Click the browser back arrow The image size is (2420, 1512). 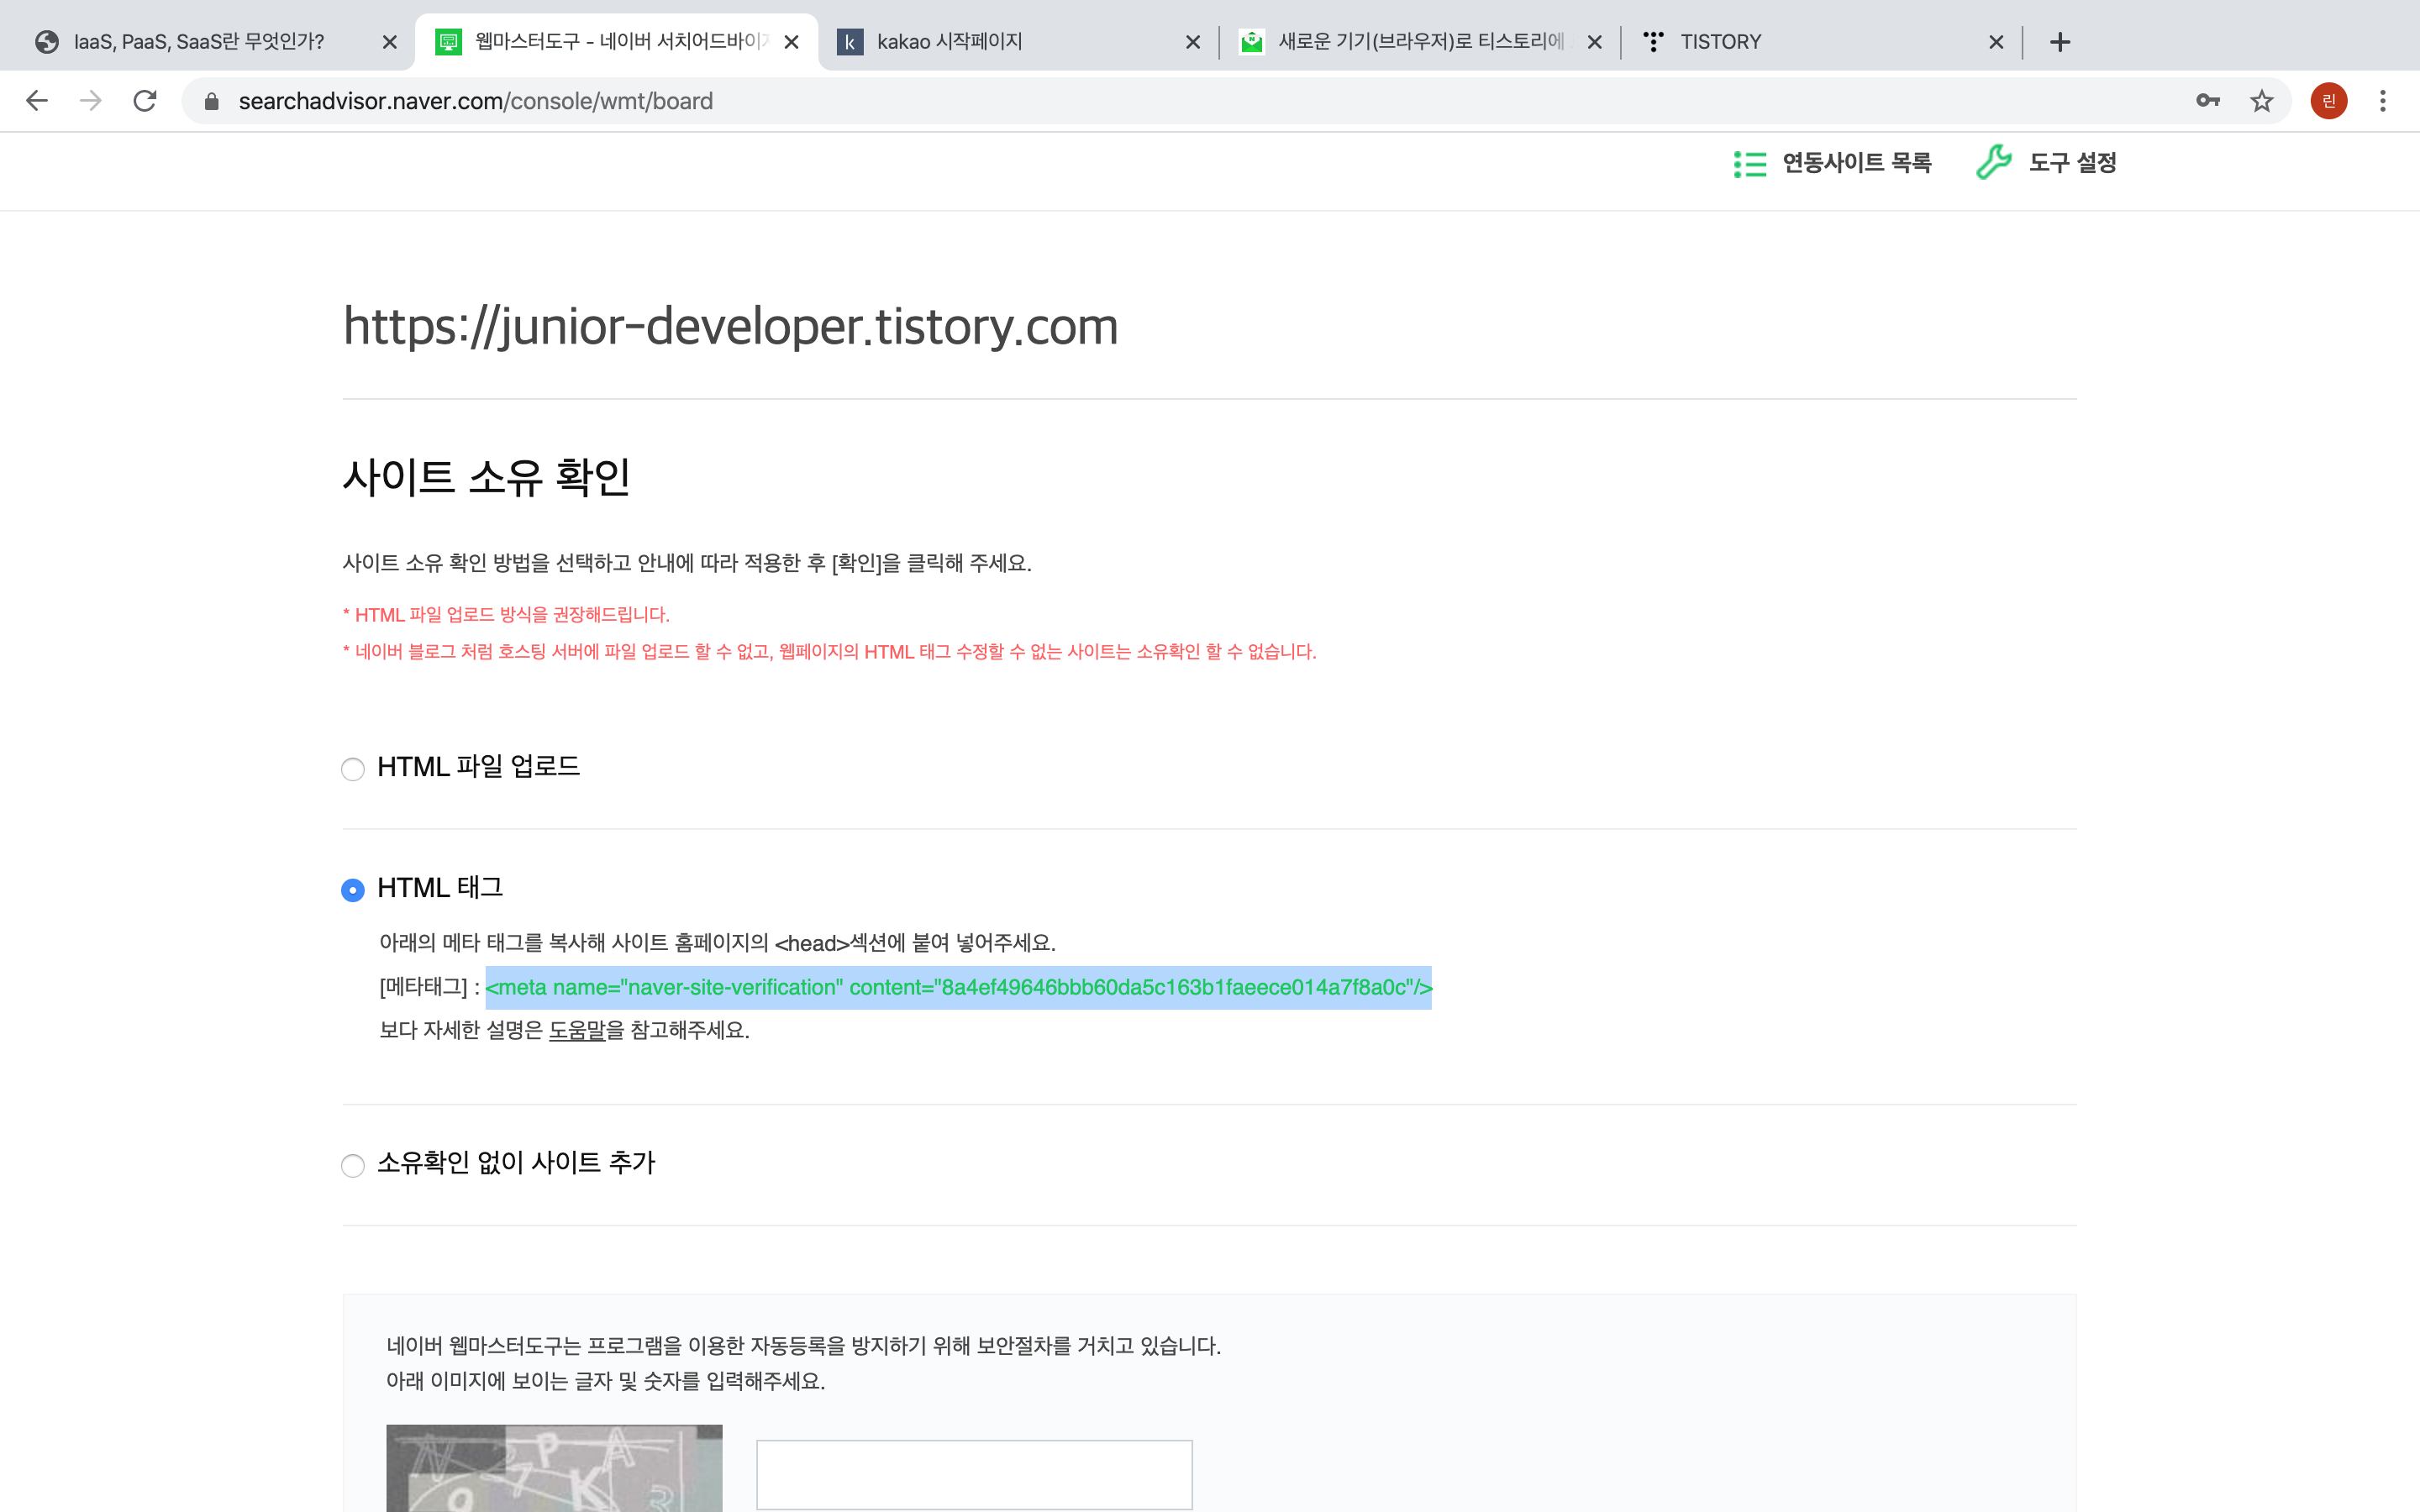(x=37, y=101)
